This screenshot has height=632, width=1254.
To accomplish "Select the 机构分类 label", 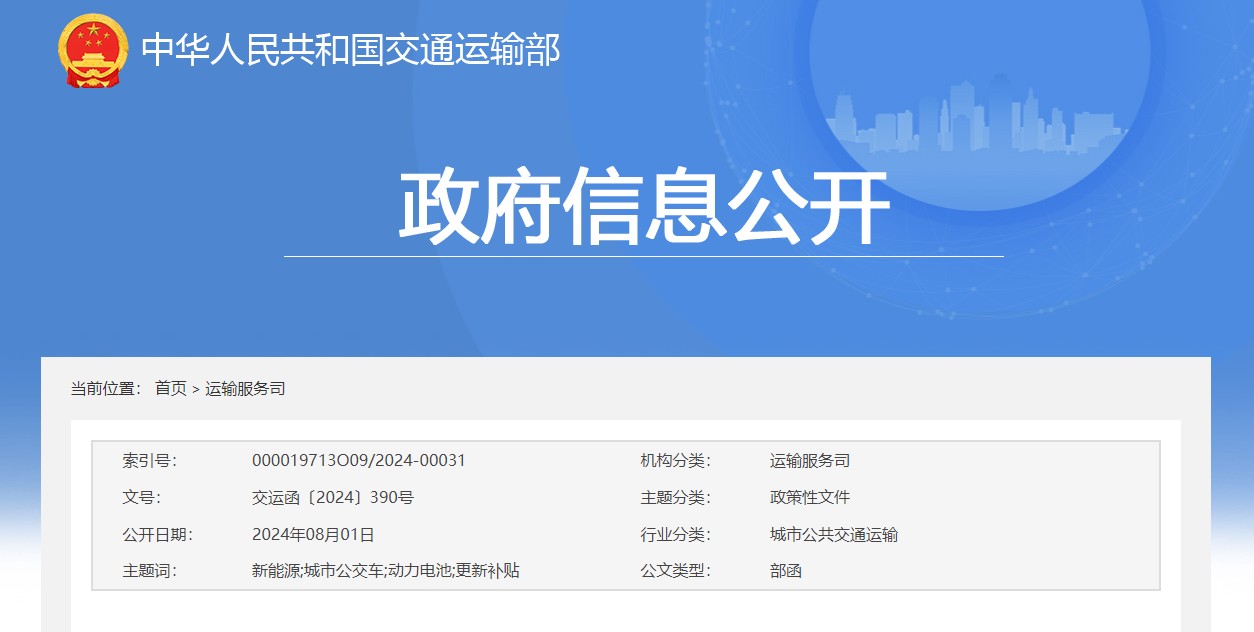I will [x=675, y=461].
